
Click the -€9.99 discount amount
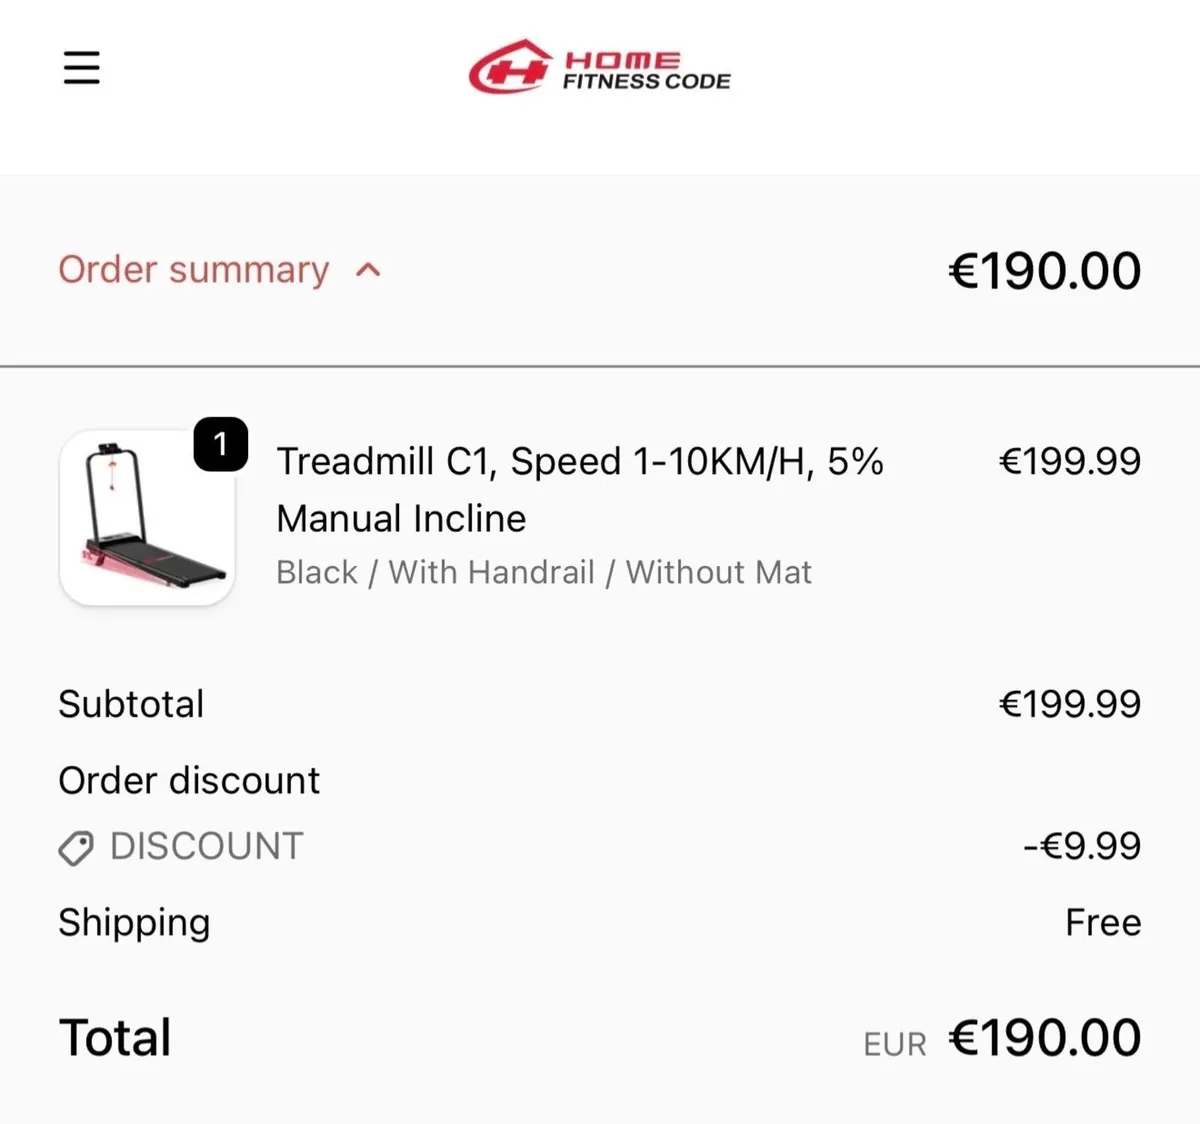coord(1079,846)
